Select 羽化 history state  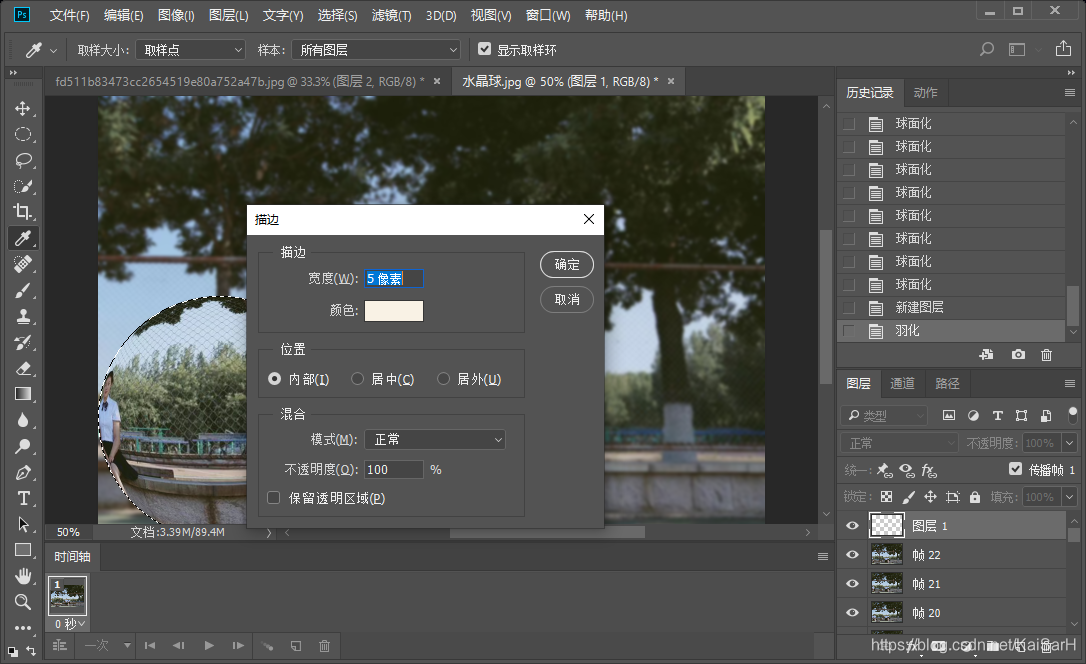tap(952, 331)
